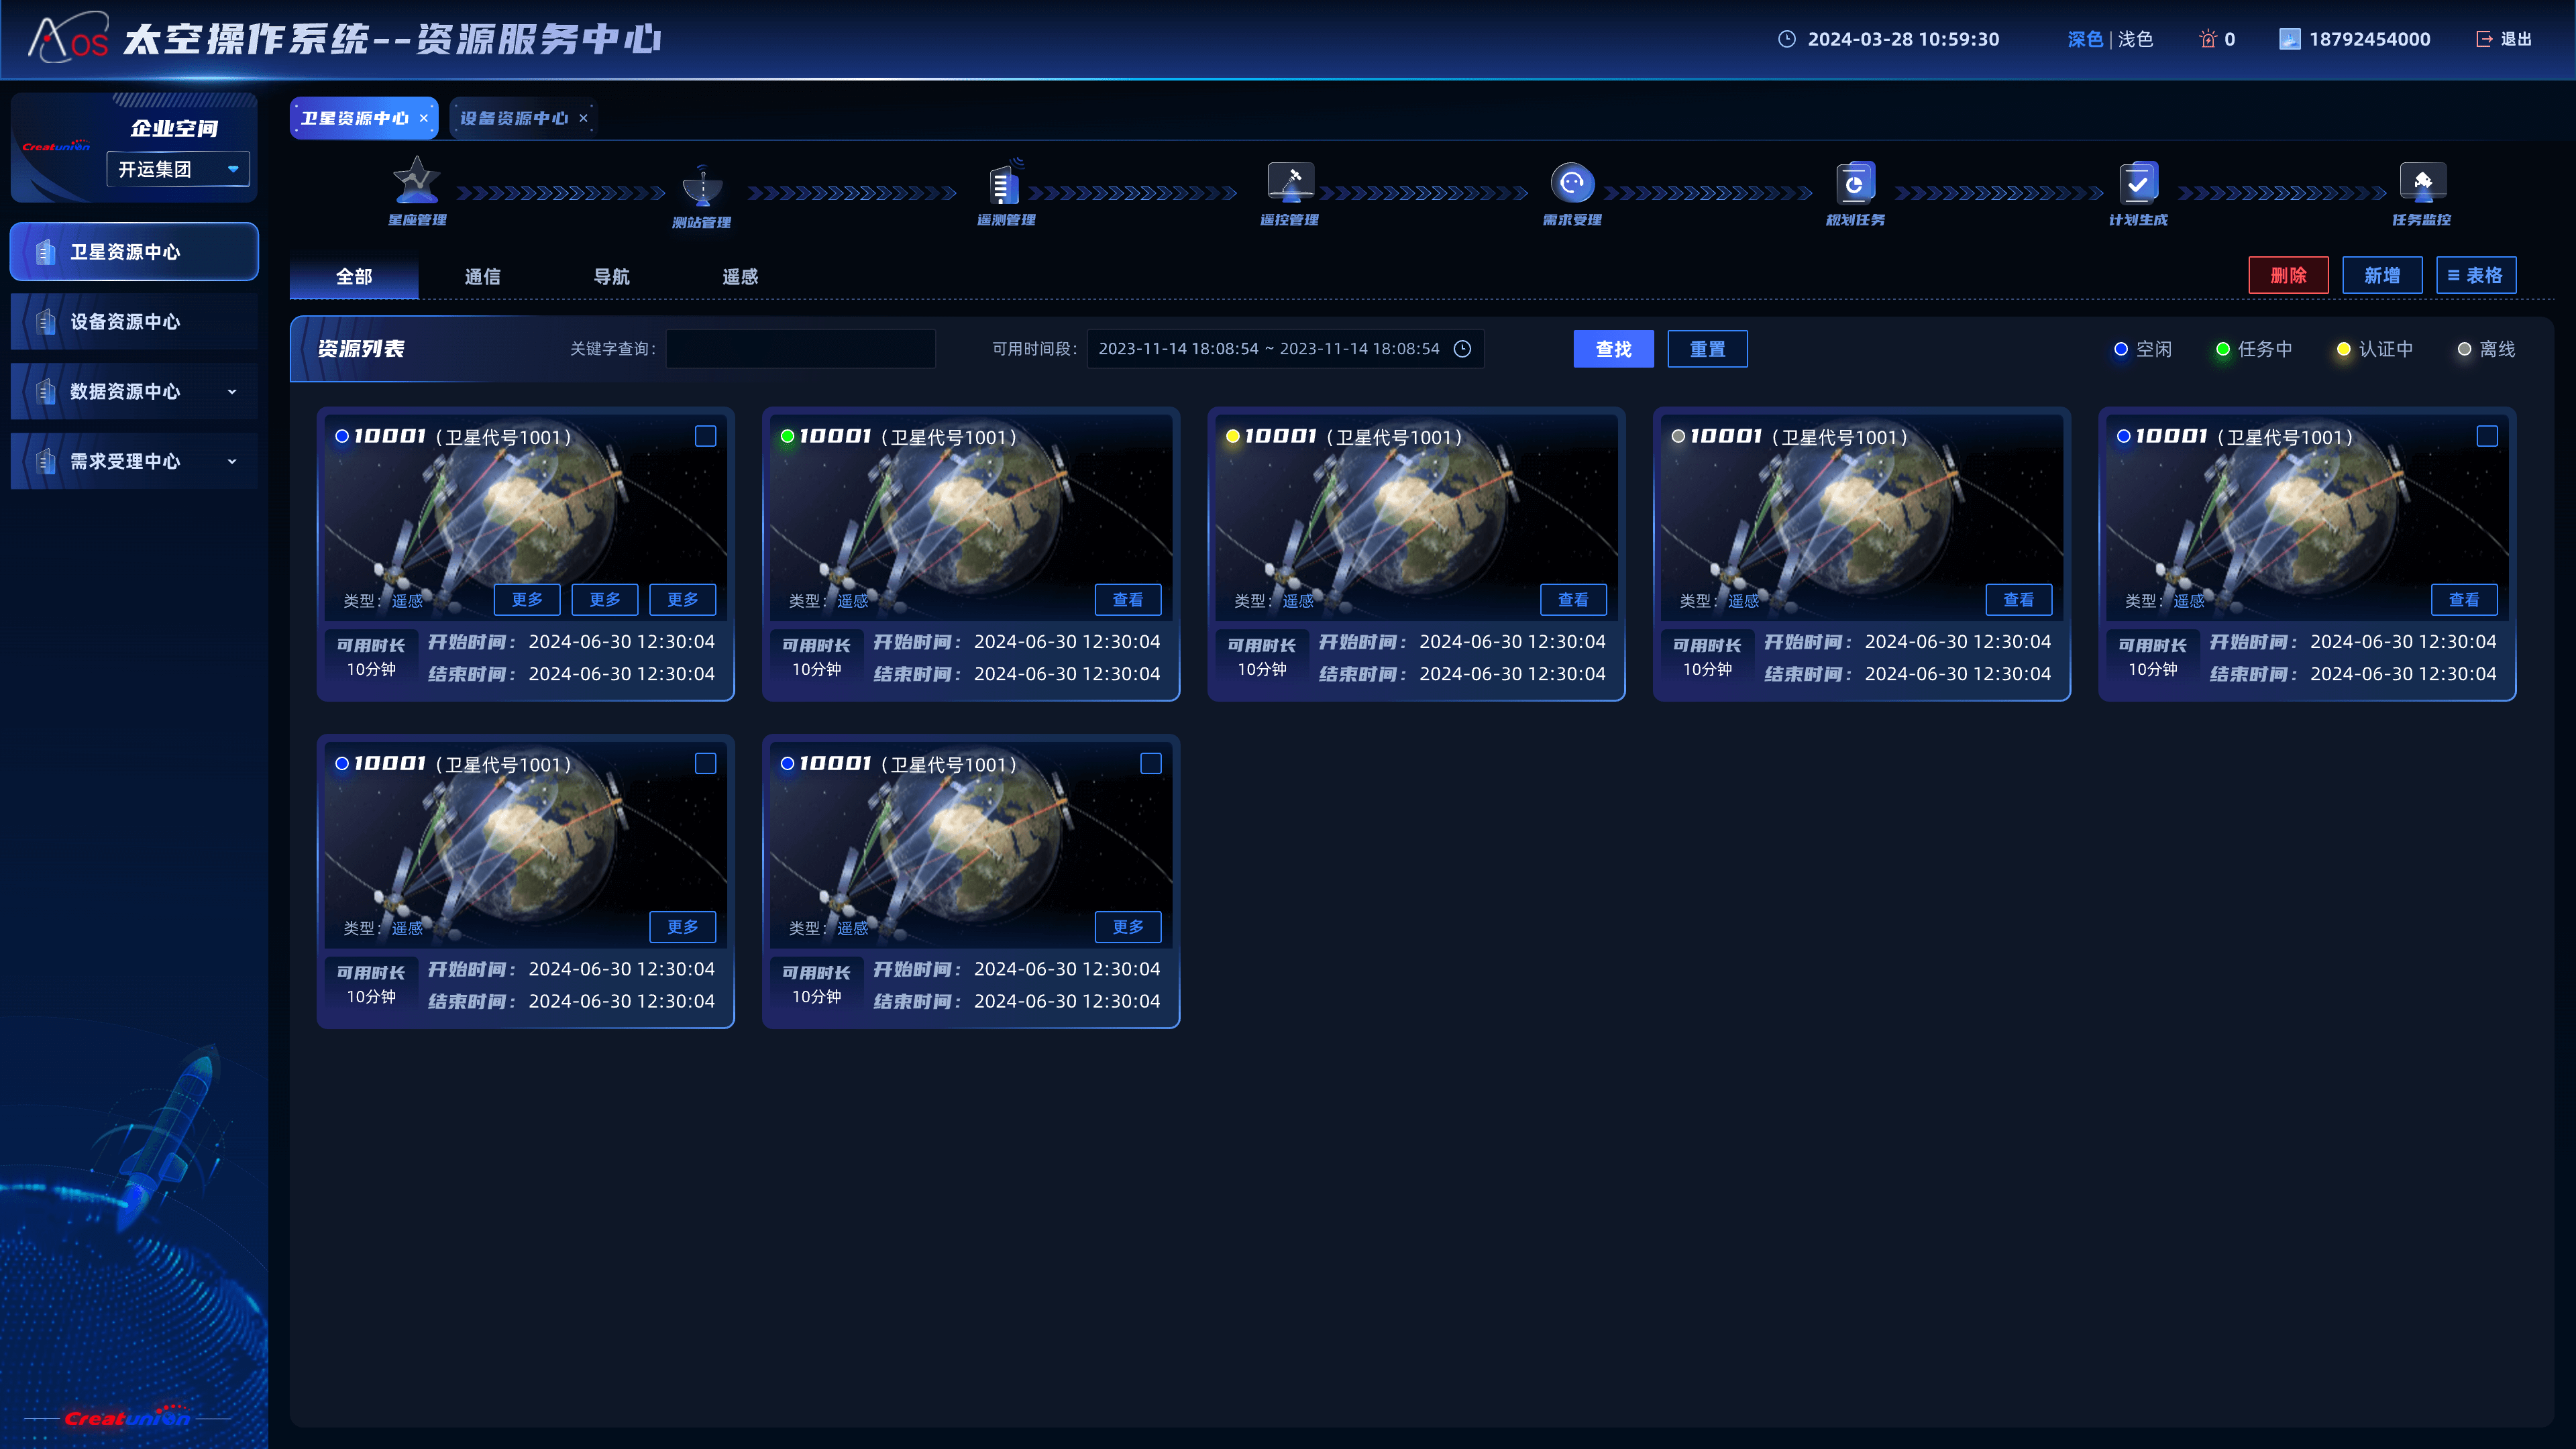This screenshot has width=2576, height=1449.
Task: Click the 关键字查询 input field
Action: click(801, 349)
